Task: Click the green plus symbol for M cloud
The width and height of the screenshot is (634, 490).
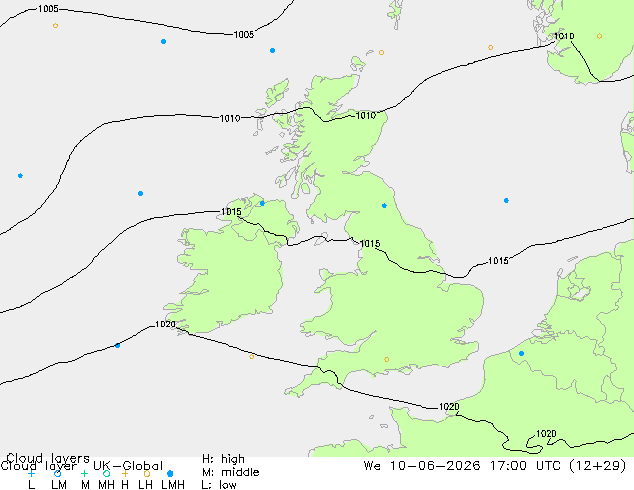Action: coord(84,473)
